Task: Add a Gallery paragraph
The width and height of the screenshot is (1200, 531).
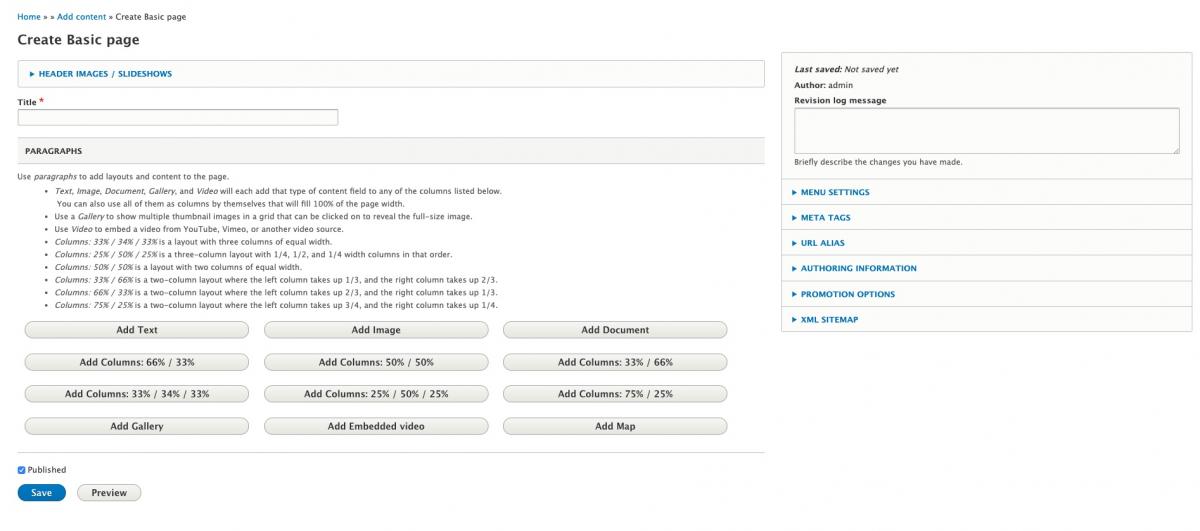Action: tap(137, 426)
